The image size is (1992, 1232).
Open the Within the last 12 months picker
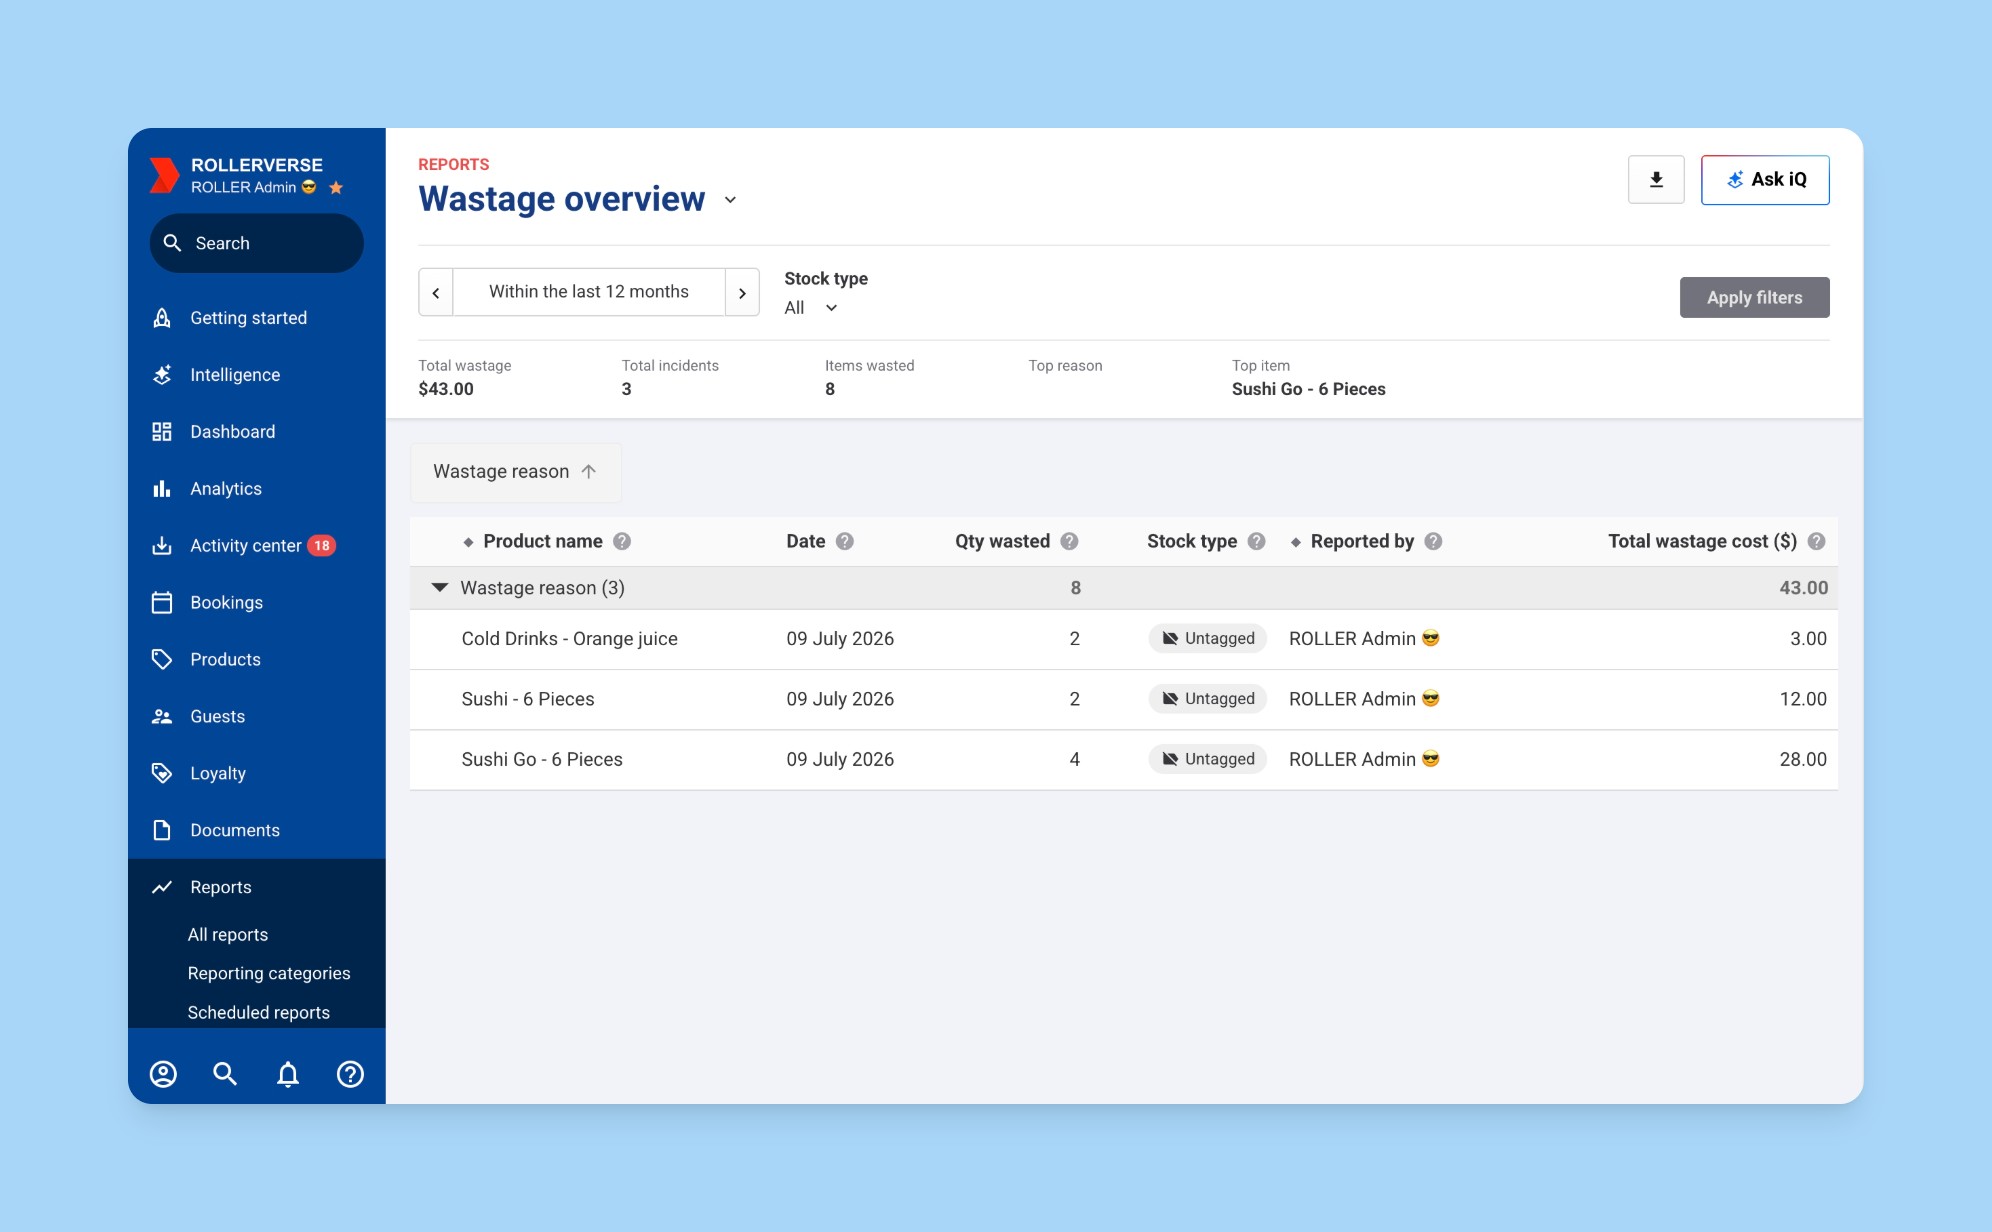click(589, 292)
